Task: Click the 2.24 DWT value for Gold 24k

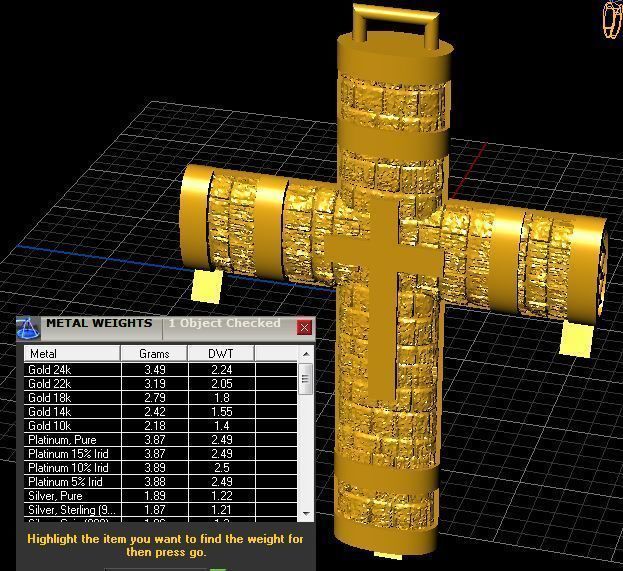Action: pyautogui.click(x=221, y=370)
